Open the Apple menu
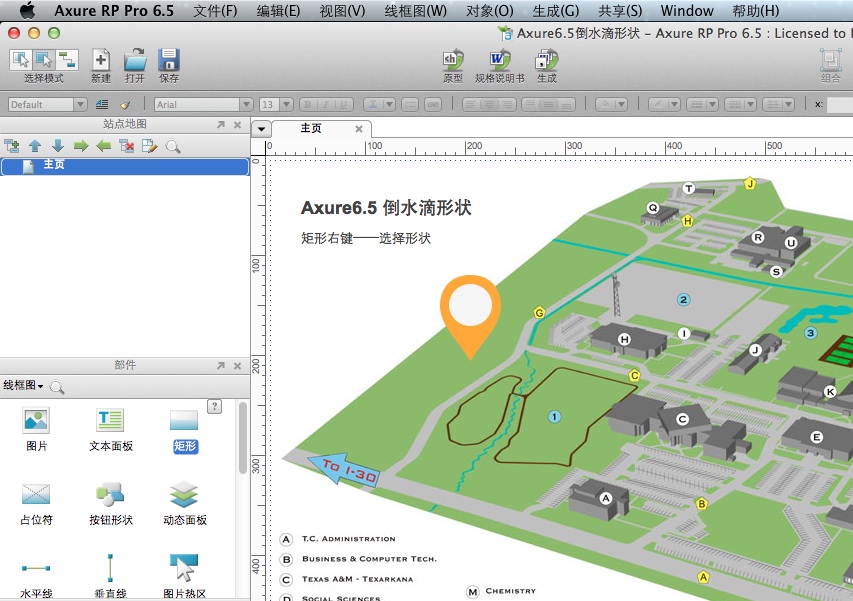 [27, 10]
